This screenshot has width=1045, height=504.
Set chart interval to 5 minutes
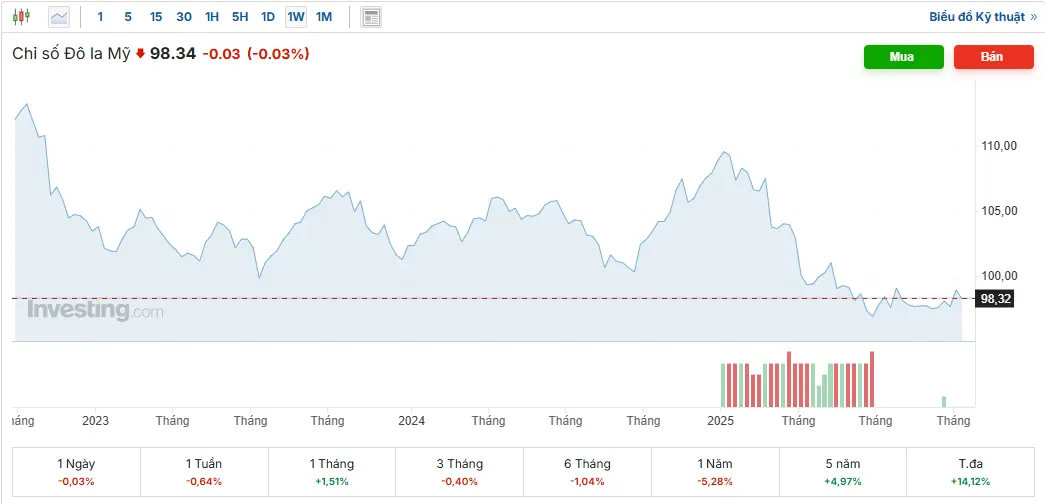(127, 17)
